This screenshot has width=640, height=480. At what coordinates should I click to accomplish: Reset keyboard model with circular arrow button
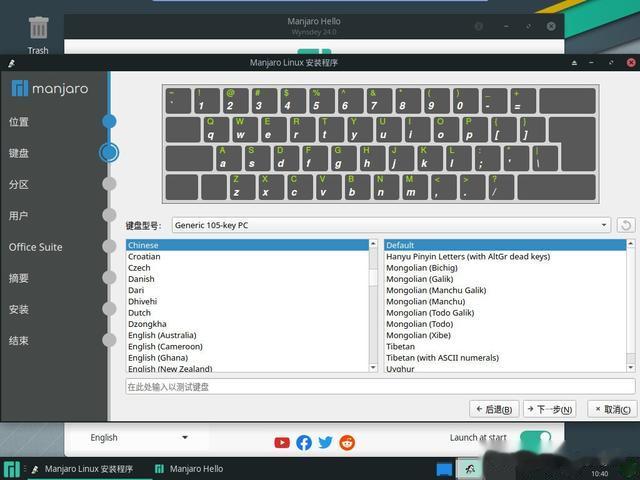coord(626,225)
